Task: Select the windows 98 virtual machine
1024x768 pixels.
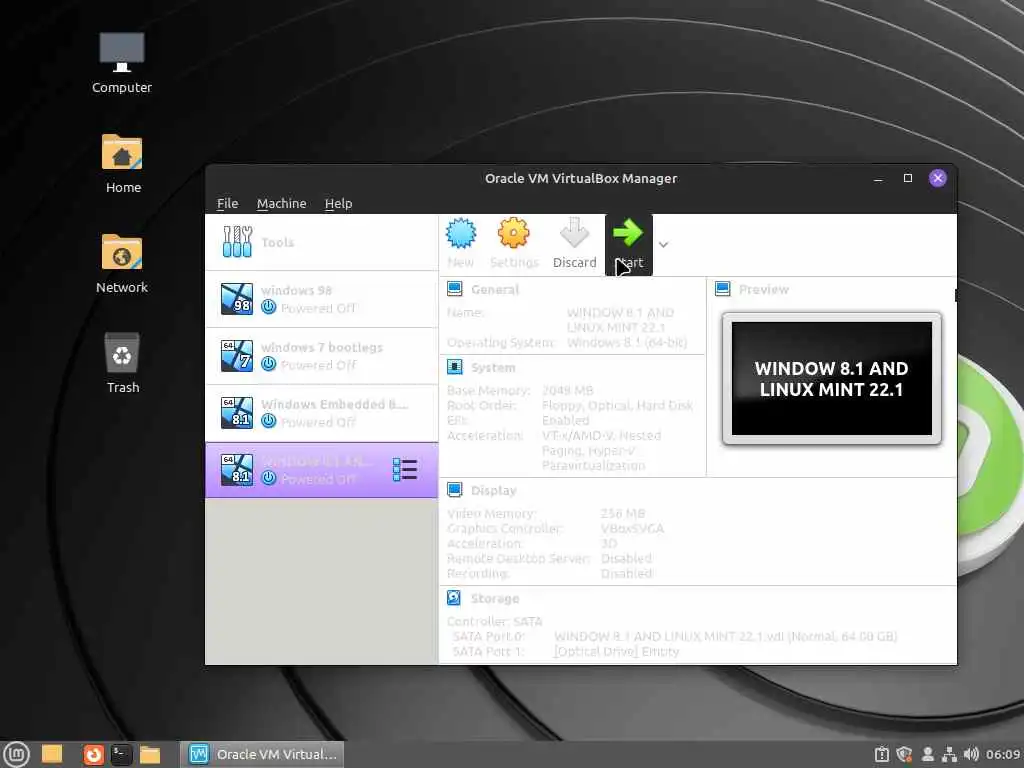Action: pyautogui.click(x=321, y=299)
